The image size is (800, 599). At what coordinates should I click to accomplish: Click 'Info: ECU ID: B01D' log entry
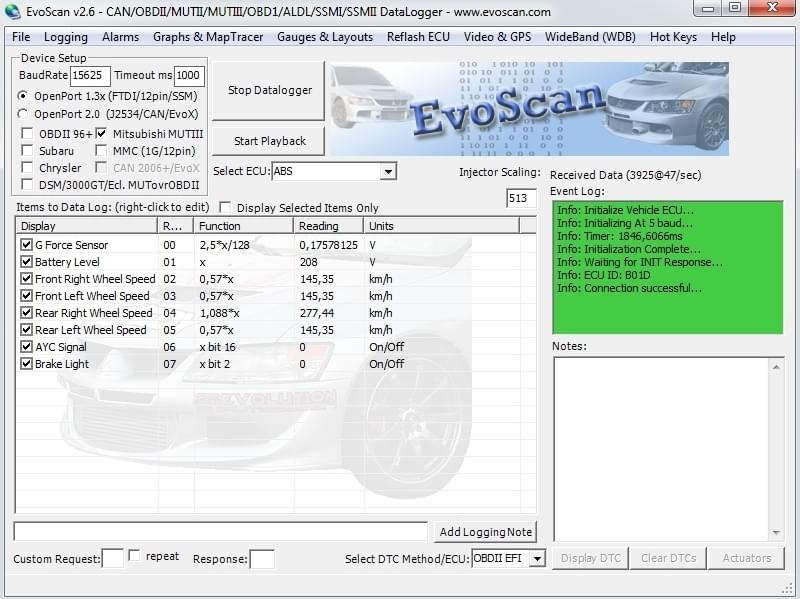point(604,275)
